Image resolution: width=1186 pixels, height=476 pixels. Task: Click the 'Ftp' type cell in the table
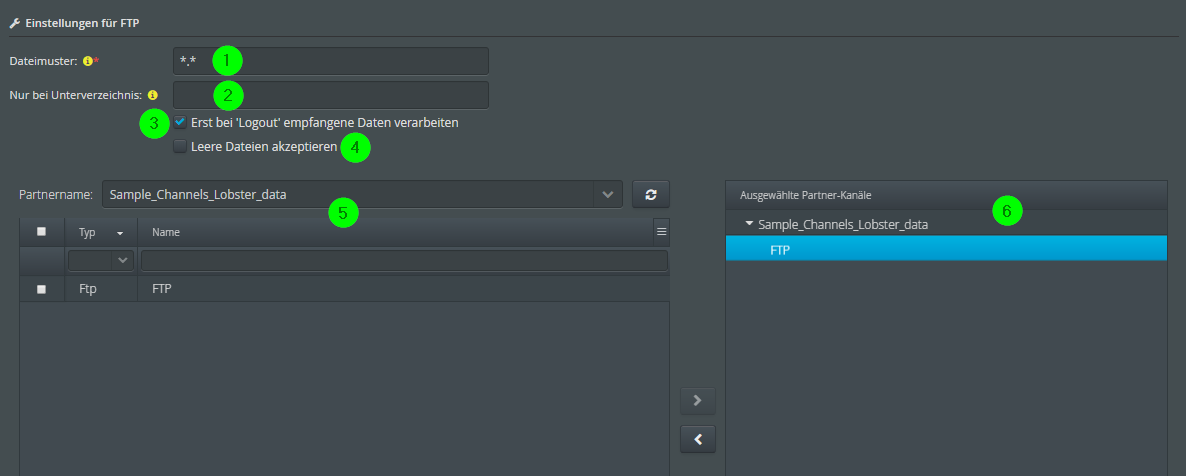101,288
